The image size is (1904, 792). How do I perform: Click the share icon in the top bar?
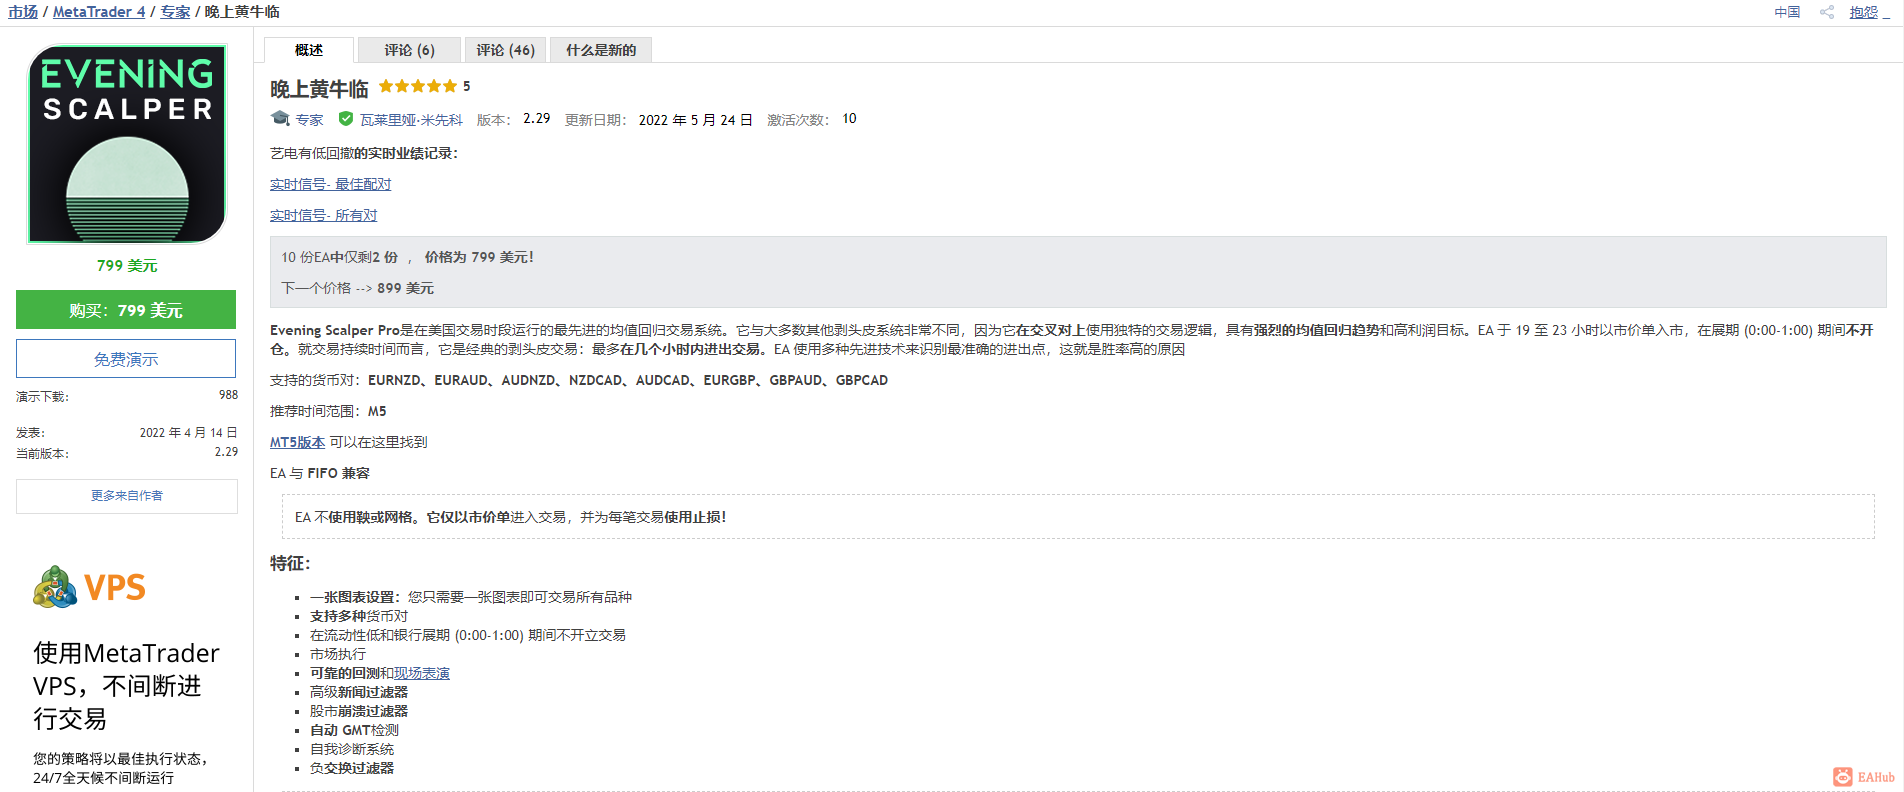click(x=1827, y=12)
